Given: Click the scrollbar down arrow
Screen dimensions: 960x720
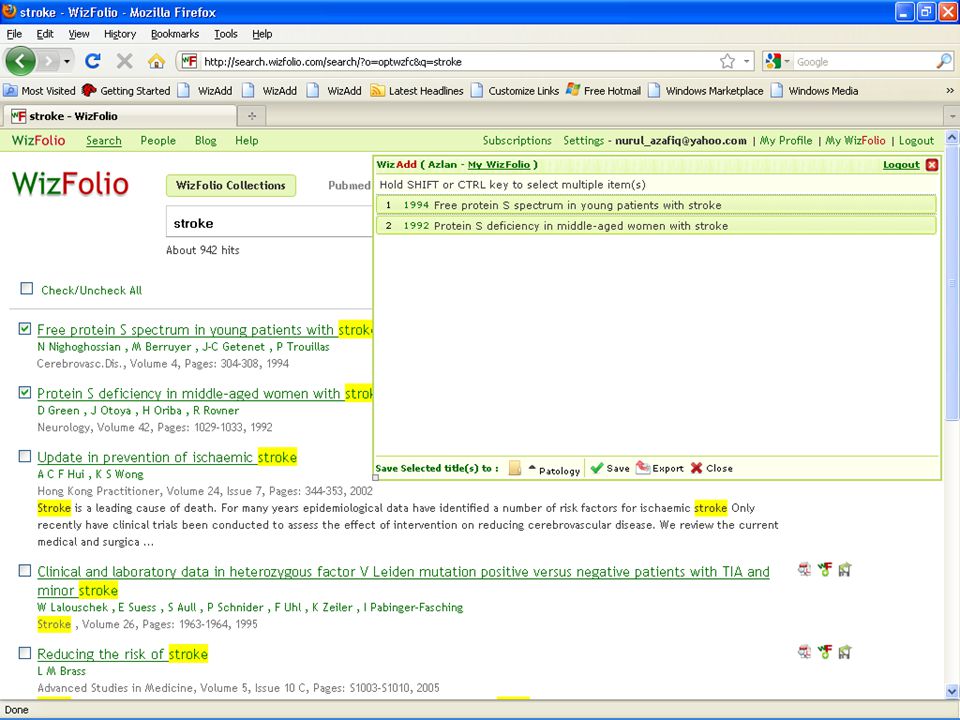Looking at the screenshot, I should (952, 691).
